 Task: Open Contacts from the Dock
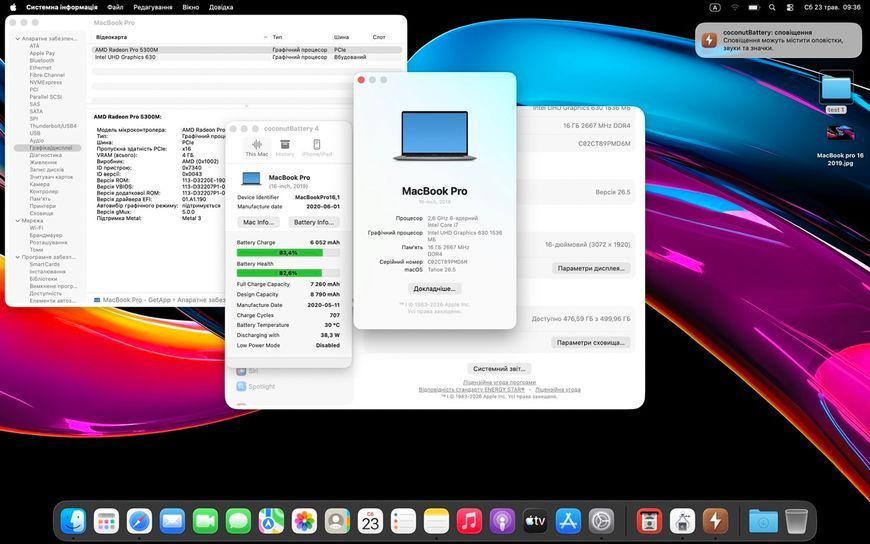coord(337,521)
